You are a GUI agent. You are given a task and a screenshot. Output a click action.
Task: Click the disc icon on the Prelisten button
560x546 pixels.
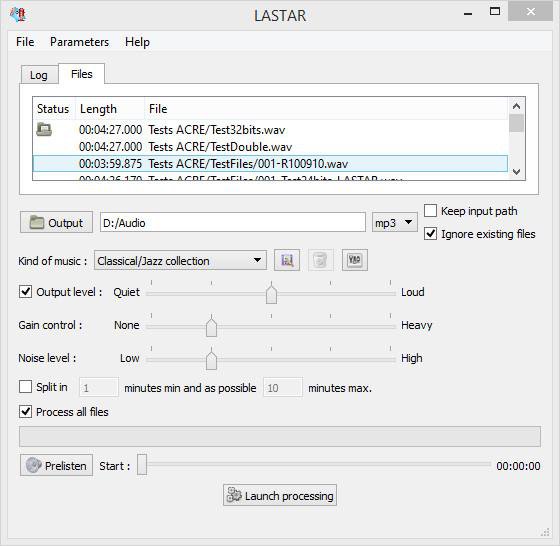pos(33,465)
